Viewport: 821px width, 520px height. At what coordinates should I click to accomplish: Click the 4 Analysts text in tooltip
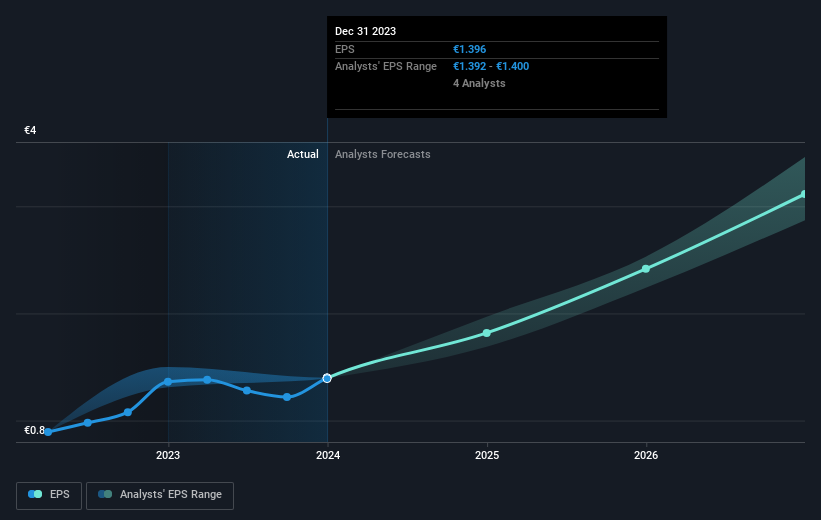(x=479, y=83)
